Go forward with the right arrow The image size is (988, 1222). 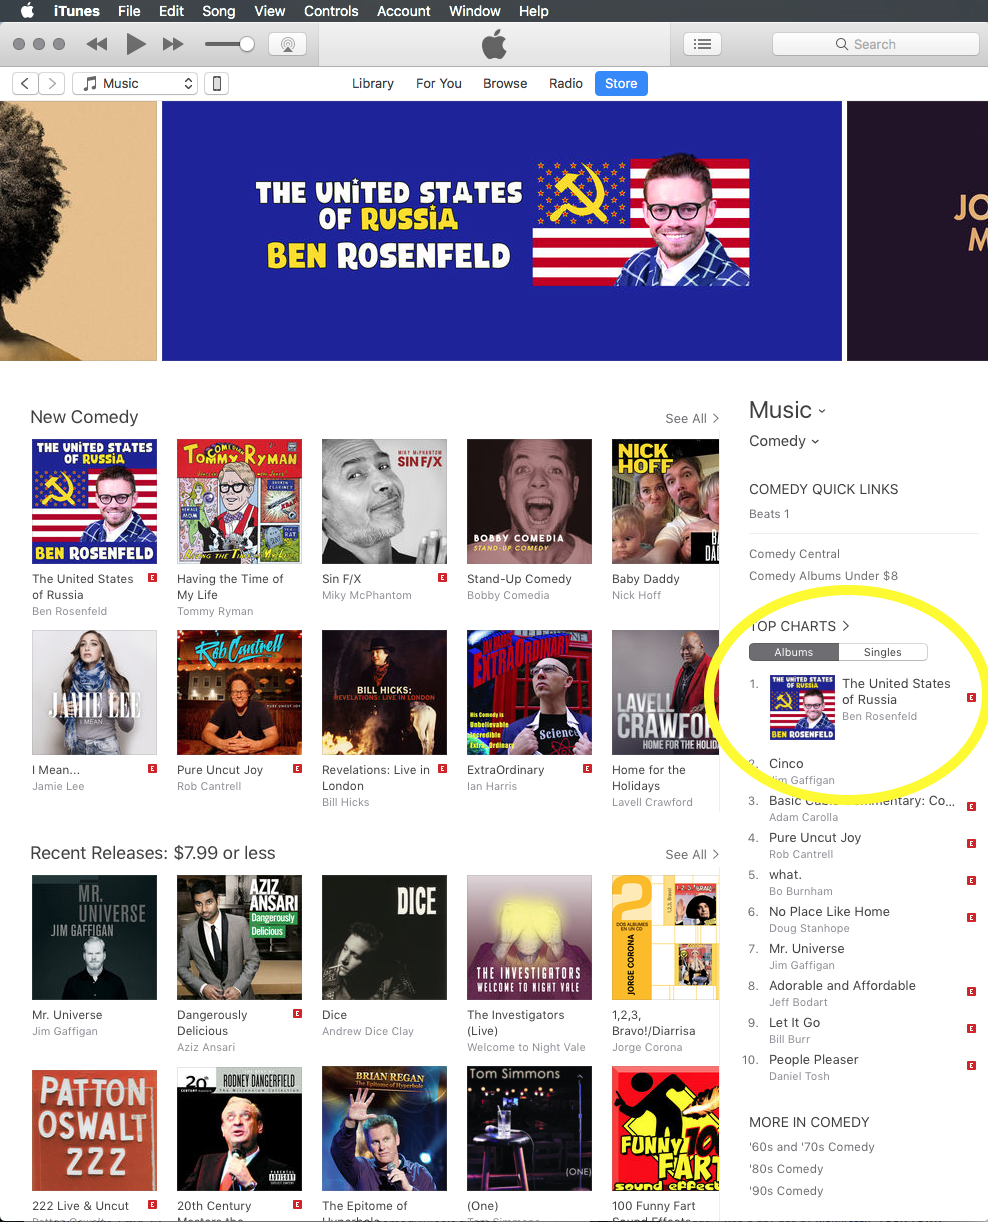52,84
